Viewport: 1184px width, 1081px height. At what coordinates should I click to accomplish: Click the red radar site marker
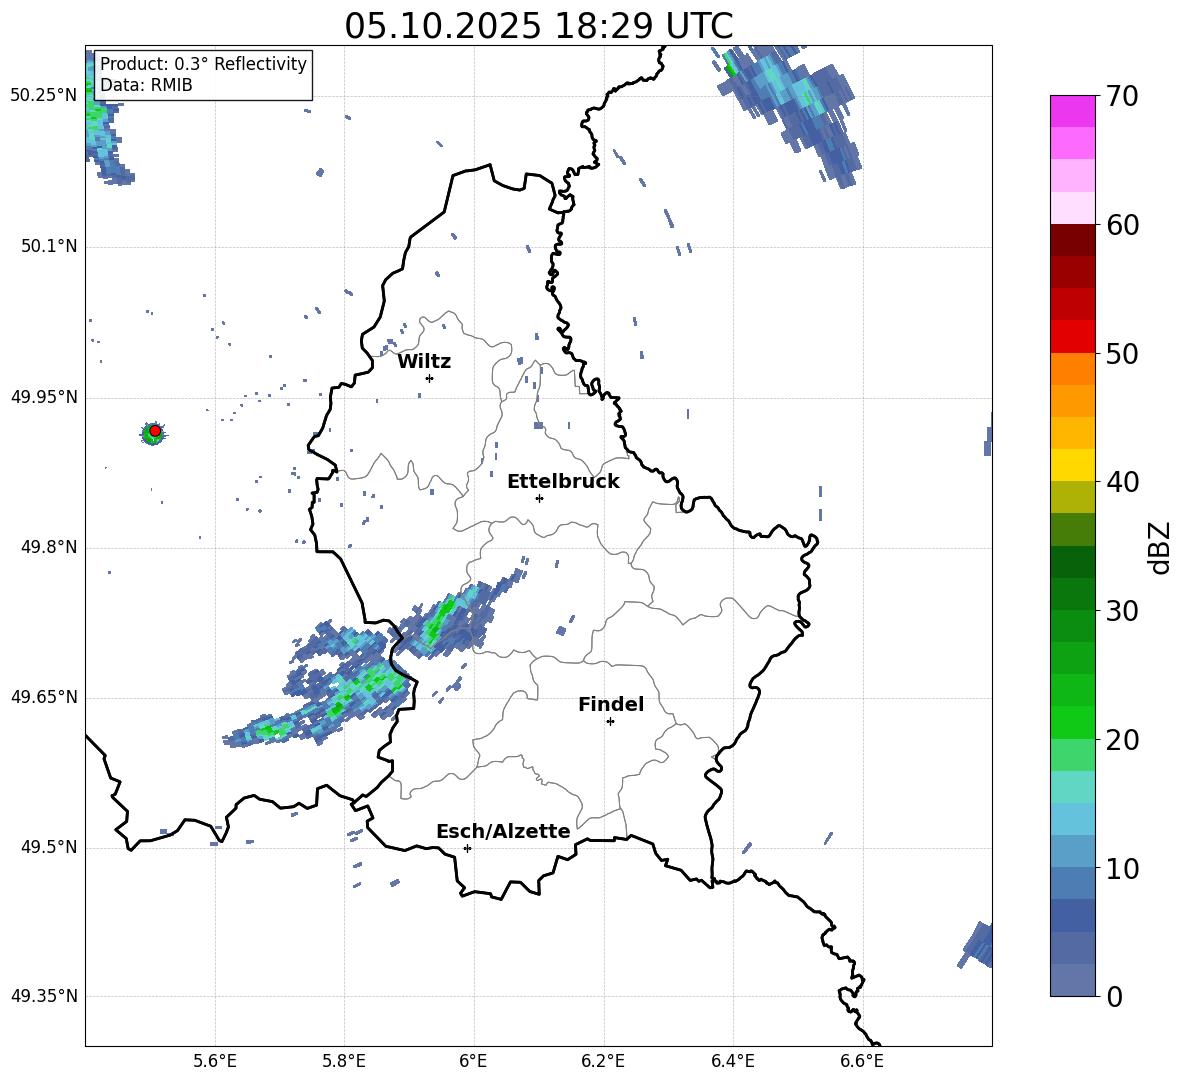[155, 431]
